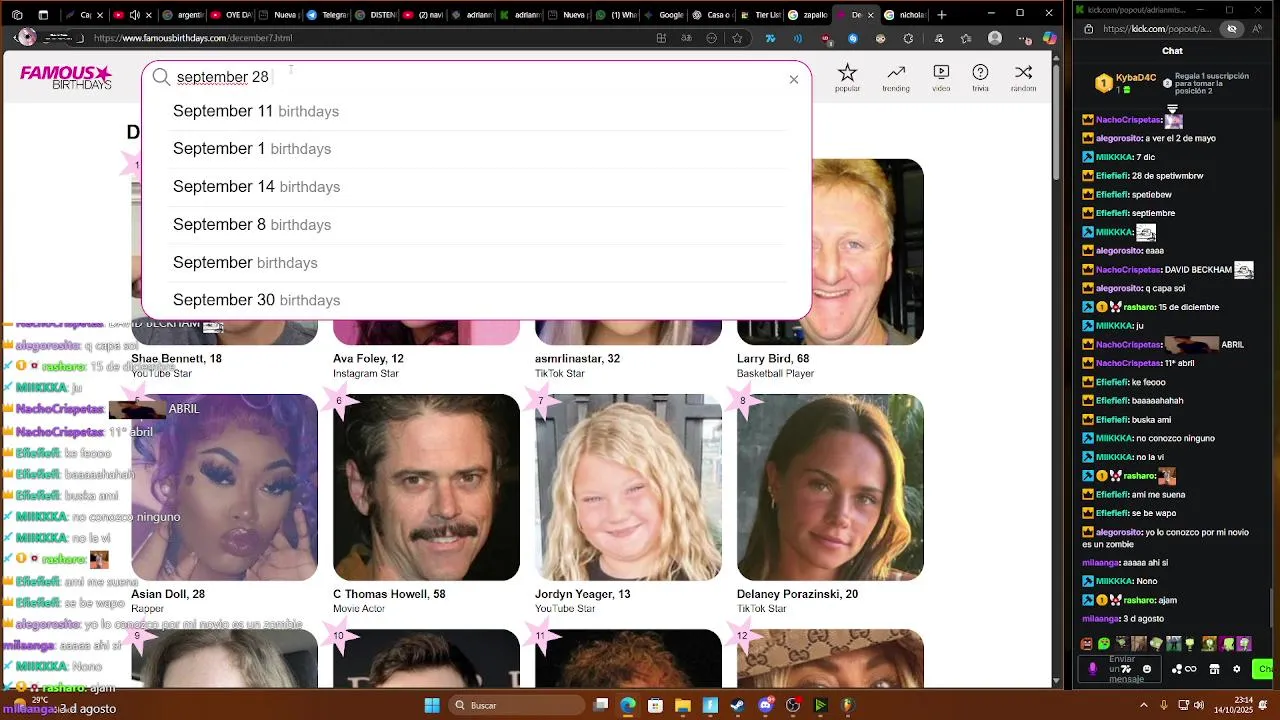Open File Explorer from the taskbar

tap(683, 705)
